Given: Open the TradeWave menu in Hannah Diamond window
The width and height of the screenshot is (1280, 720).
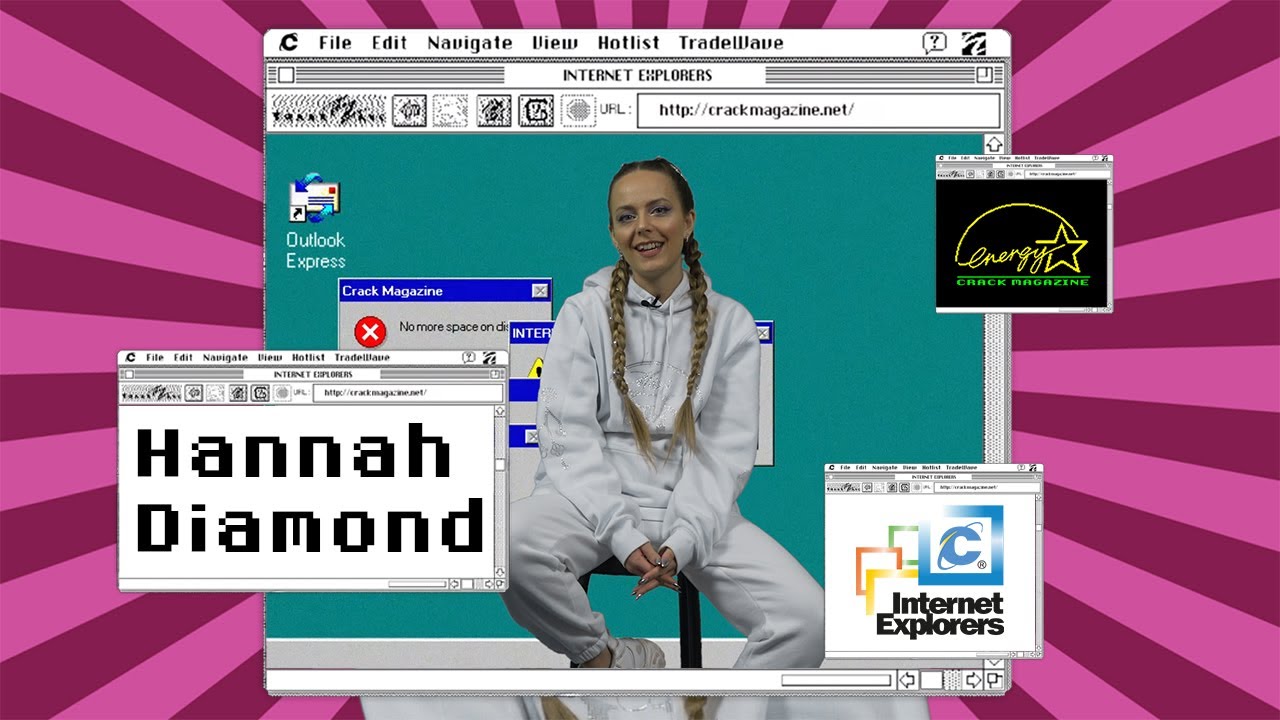Looking at the screenshot, I should (x=362, y=357).
